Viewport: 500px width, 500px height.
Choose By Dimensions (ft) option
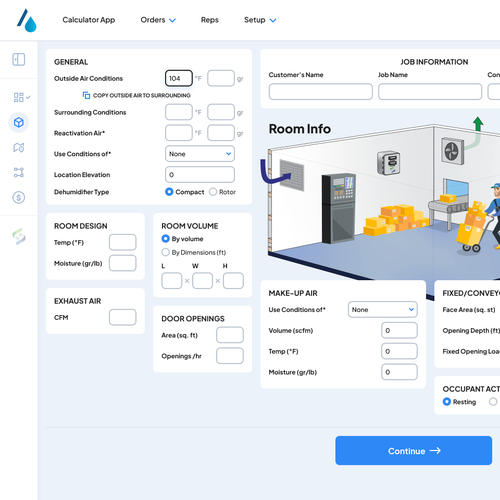pyautogui.click(x=165, y=252)
